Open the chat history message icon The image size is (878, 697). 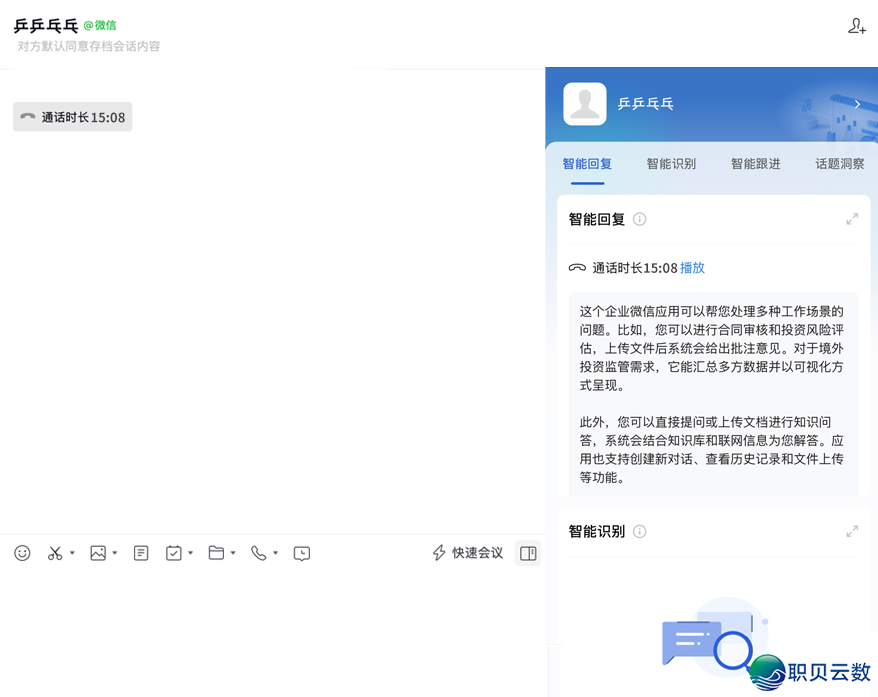coord(302,554)
